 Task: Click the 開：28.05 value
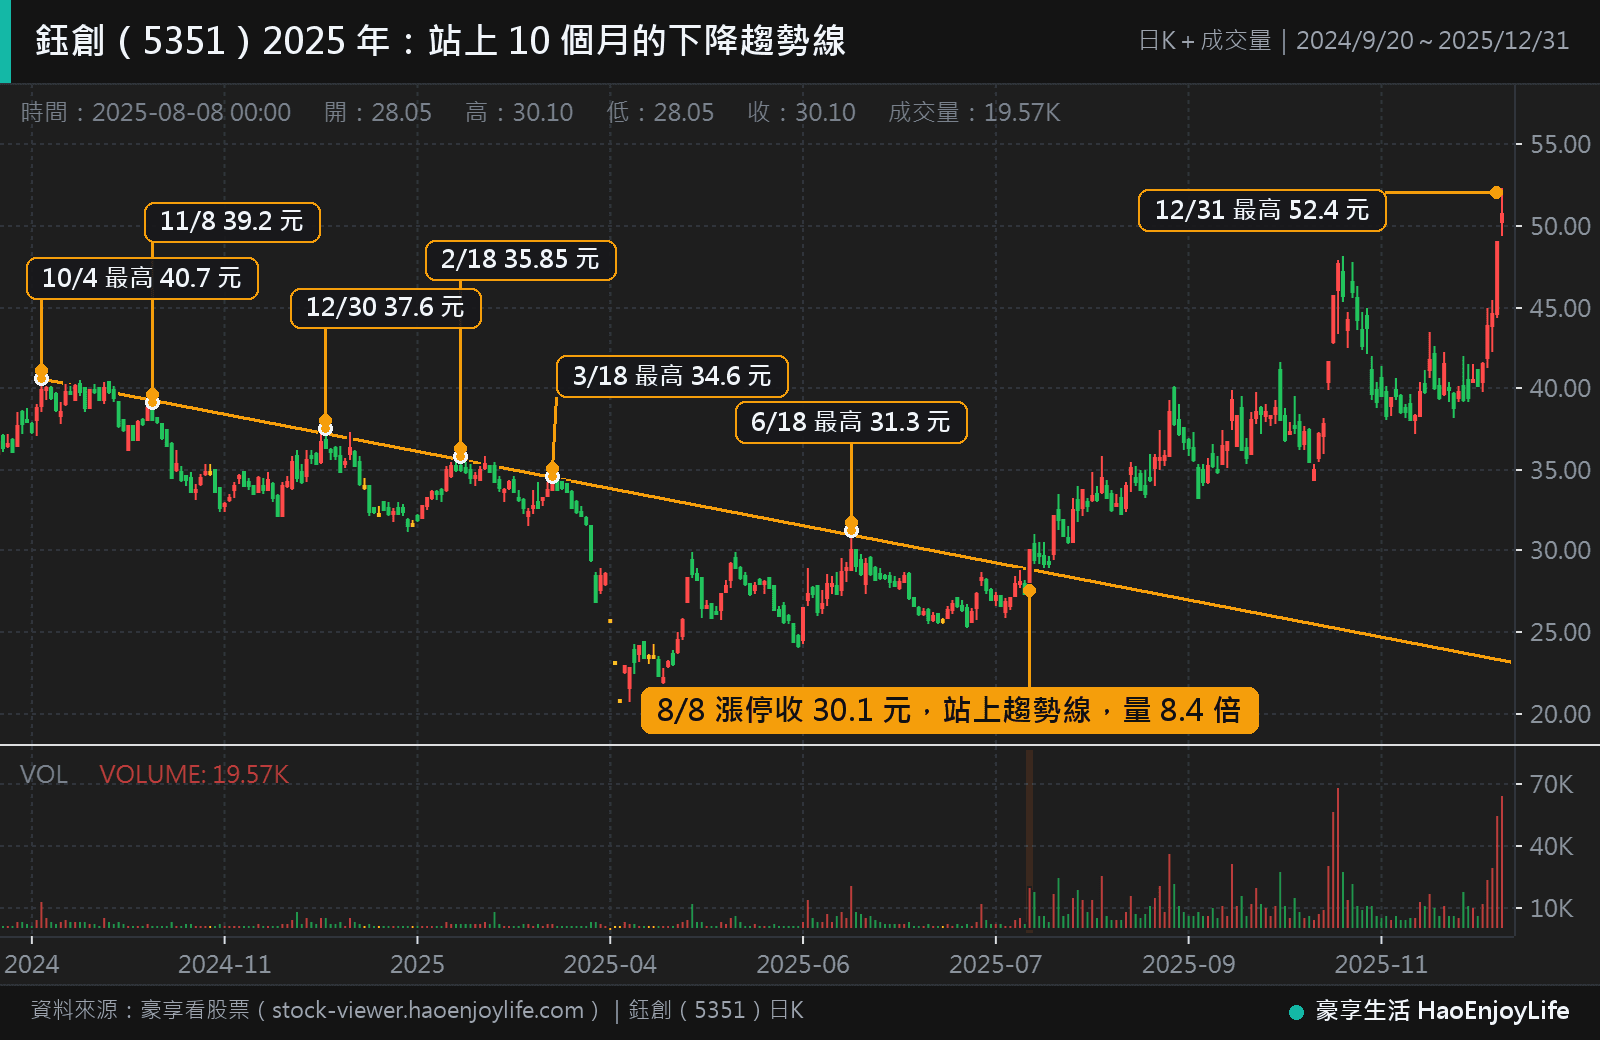point(378,112)
